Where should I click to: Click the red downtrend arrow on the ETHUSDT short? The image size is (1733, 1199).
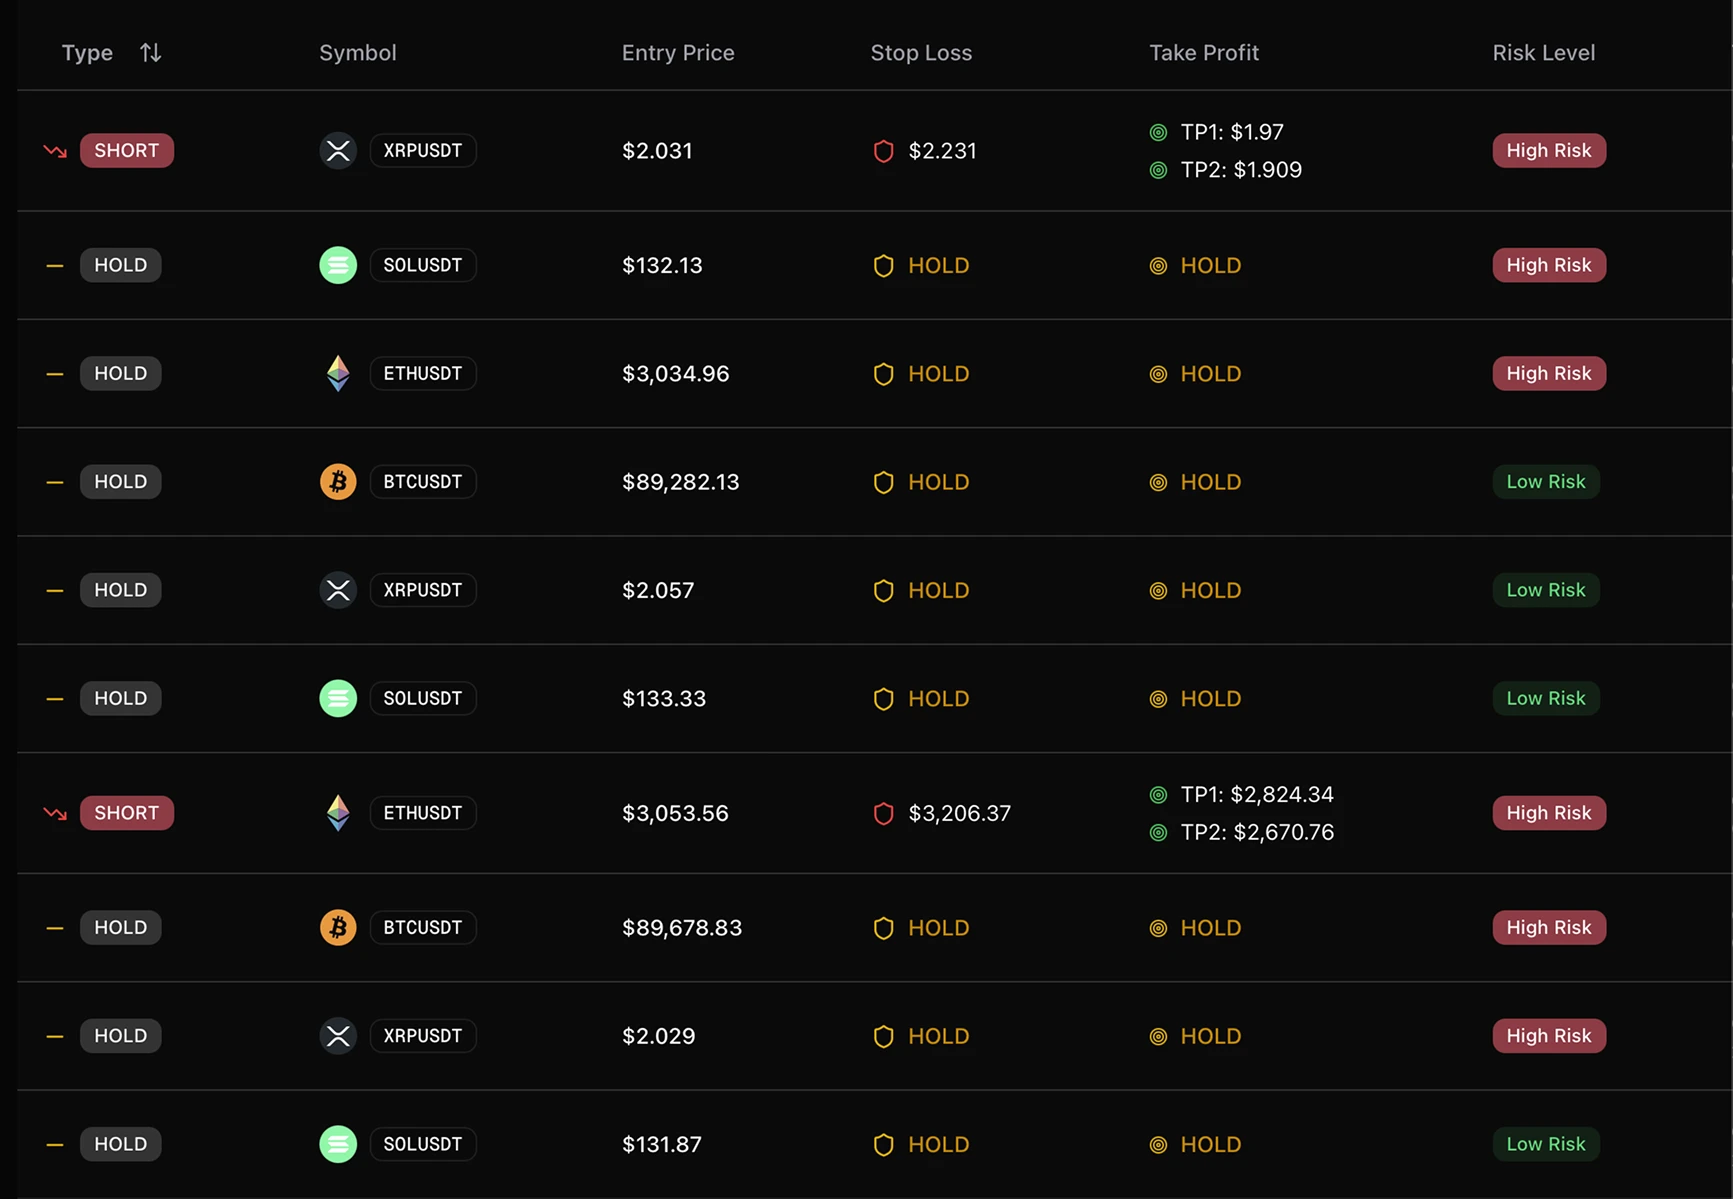point(54,813)
